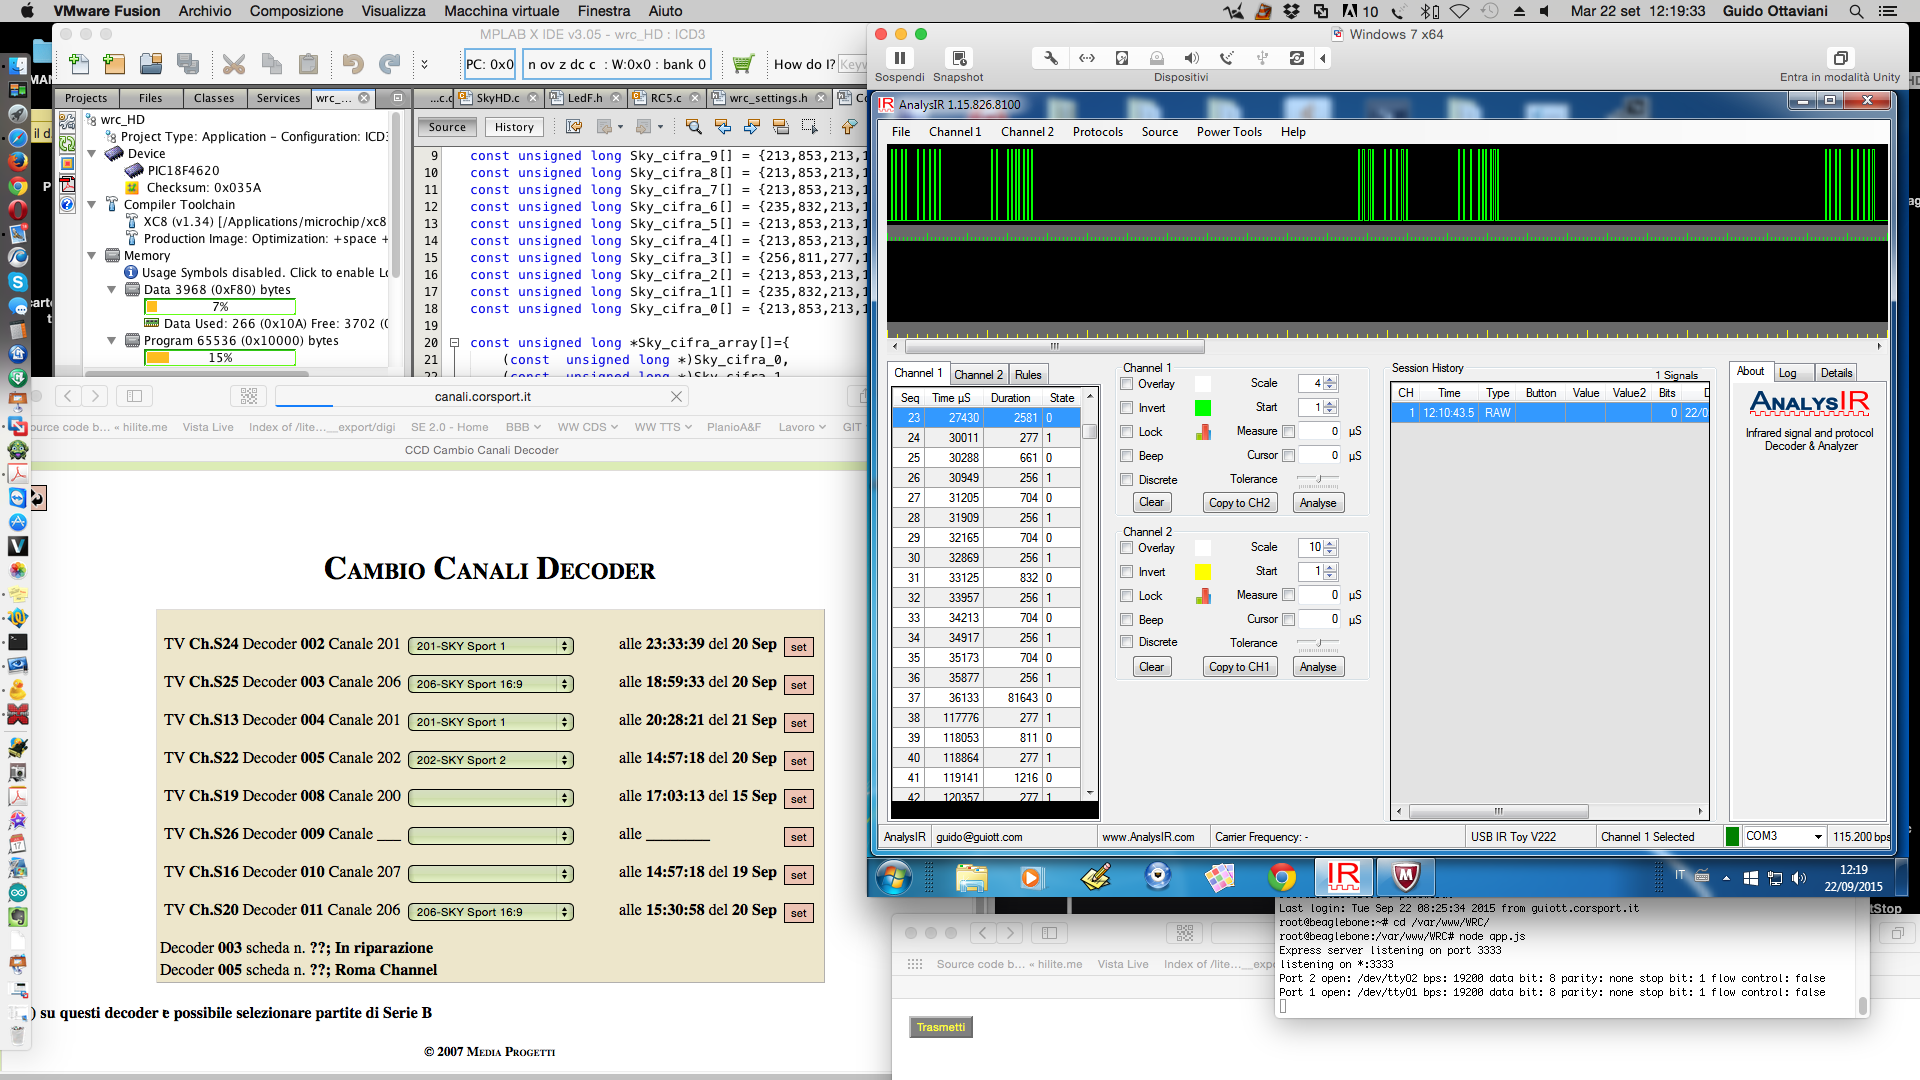Suspend the virtual machine with Sospendi
This screenshot has height=1080, width=1920.
[900, 59]
